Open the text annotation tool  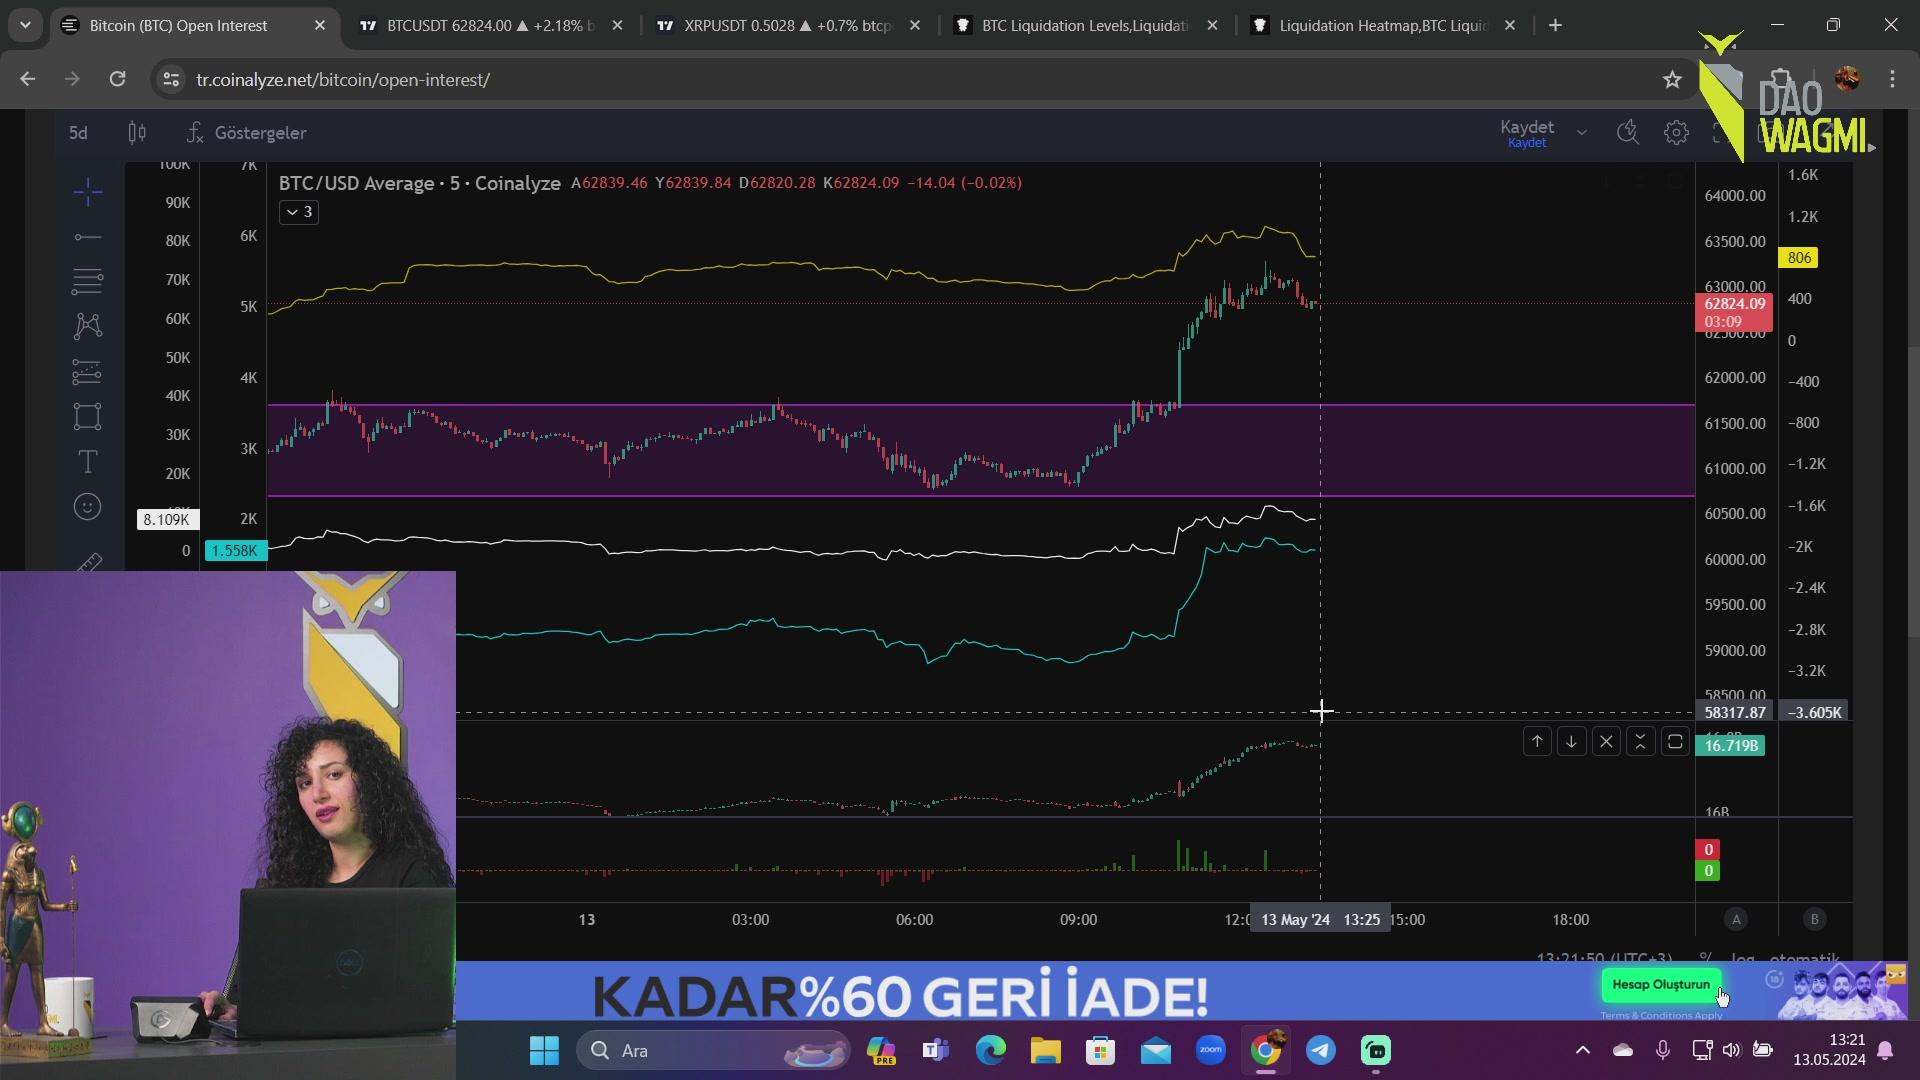tap(88, 462)
